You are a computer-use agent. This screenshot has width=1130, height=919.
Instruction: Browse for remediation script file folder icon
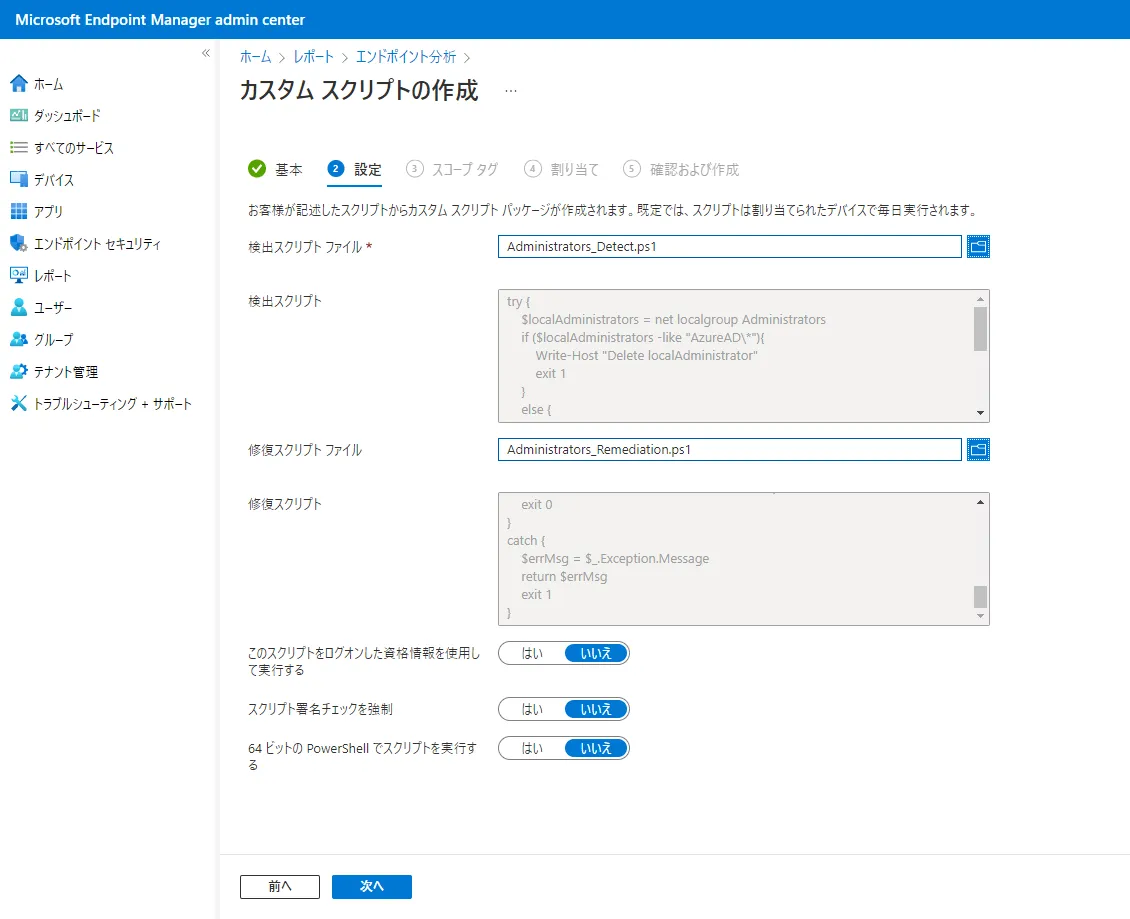978,450
